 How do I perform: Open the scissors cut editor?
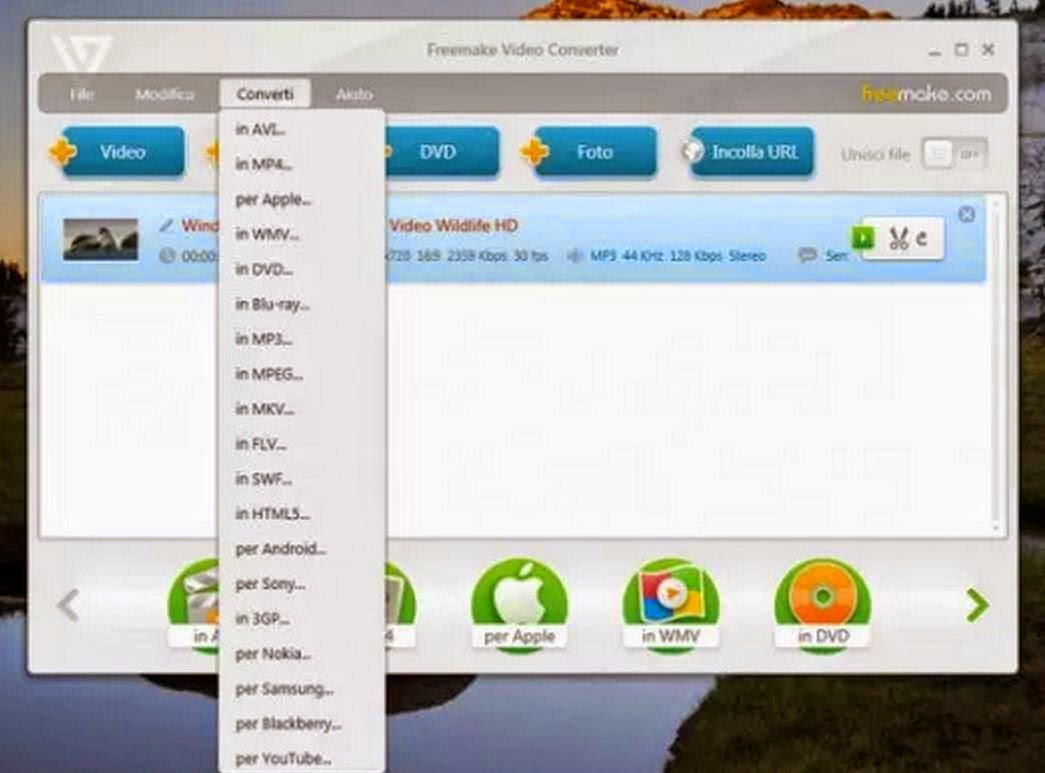898,238
